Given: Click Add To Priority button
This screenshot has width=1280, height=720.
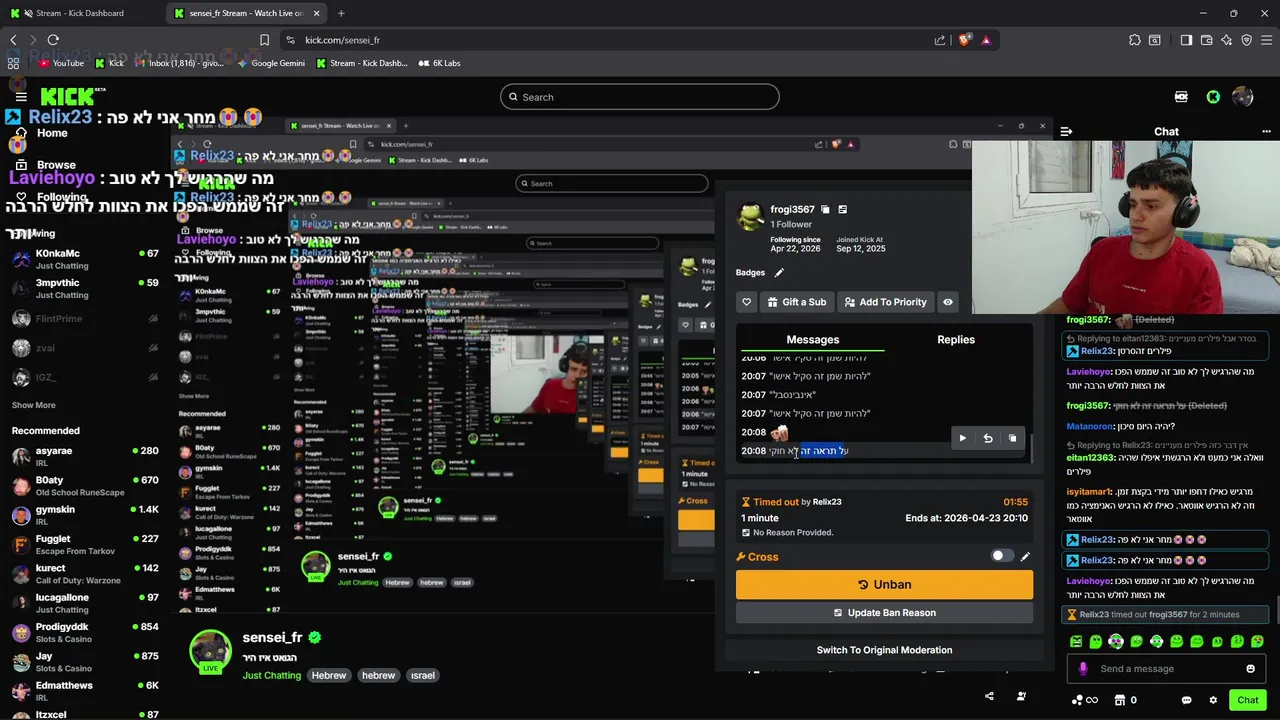Looking at the screenshot, I should click(885, 302).
